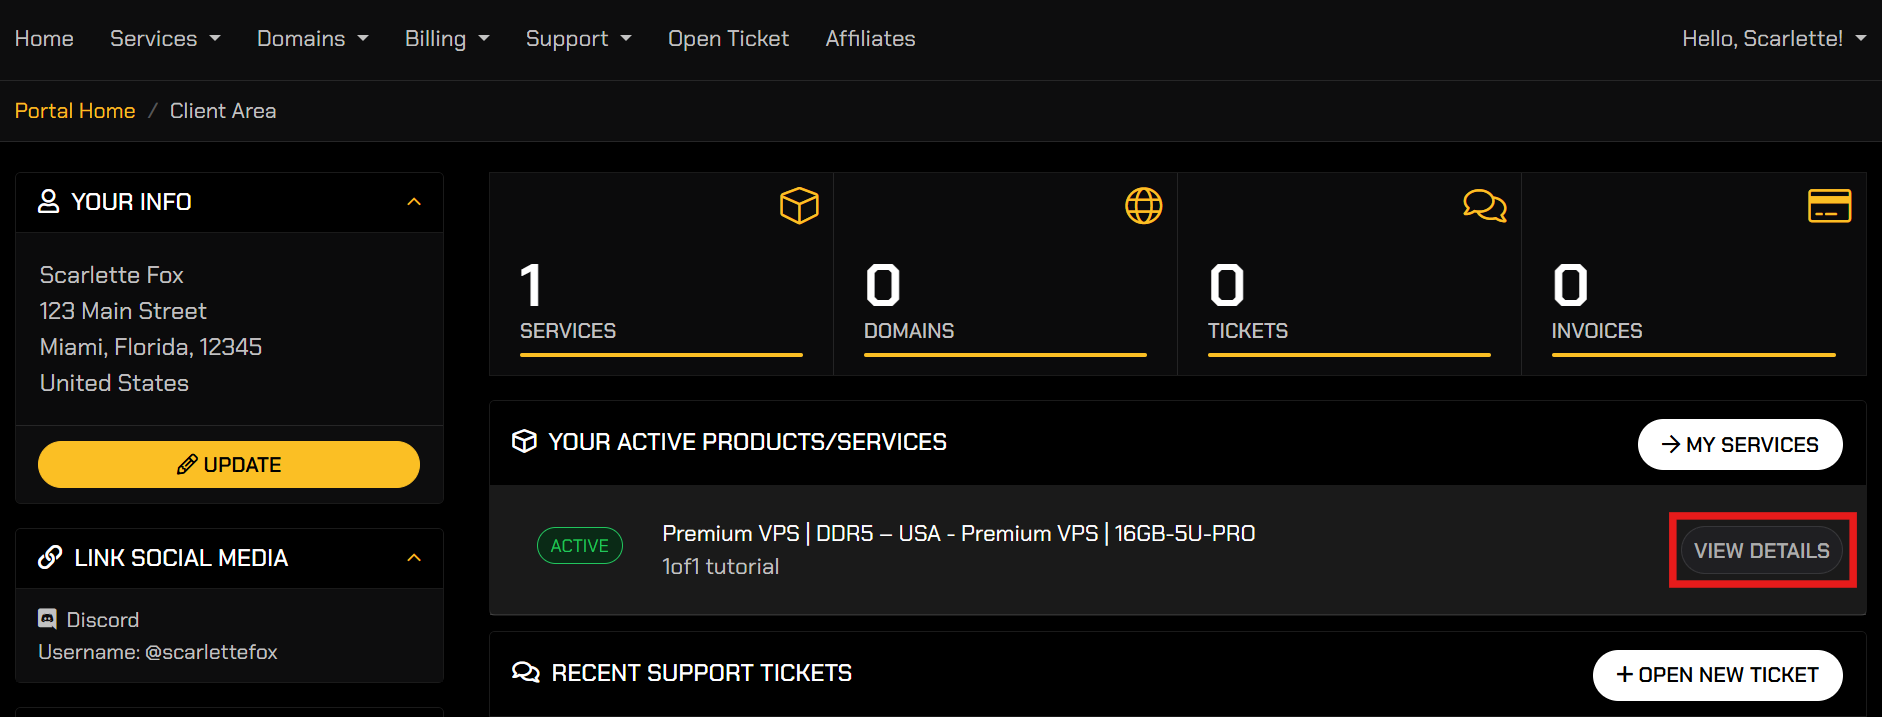The image size is (1882, 717).
Task: Collapse the Your Info panel chevron
Action: tap(414, 201)
